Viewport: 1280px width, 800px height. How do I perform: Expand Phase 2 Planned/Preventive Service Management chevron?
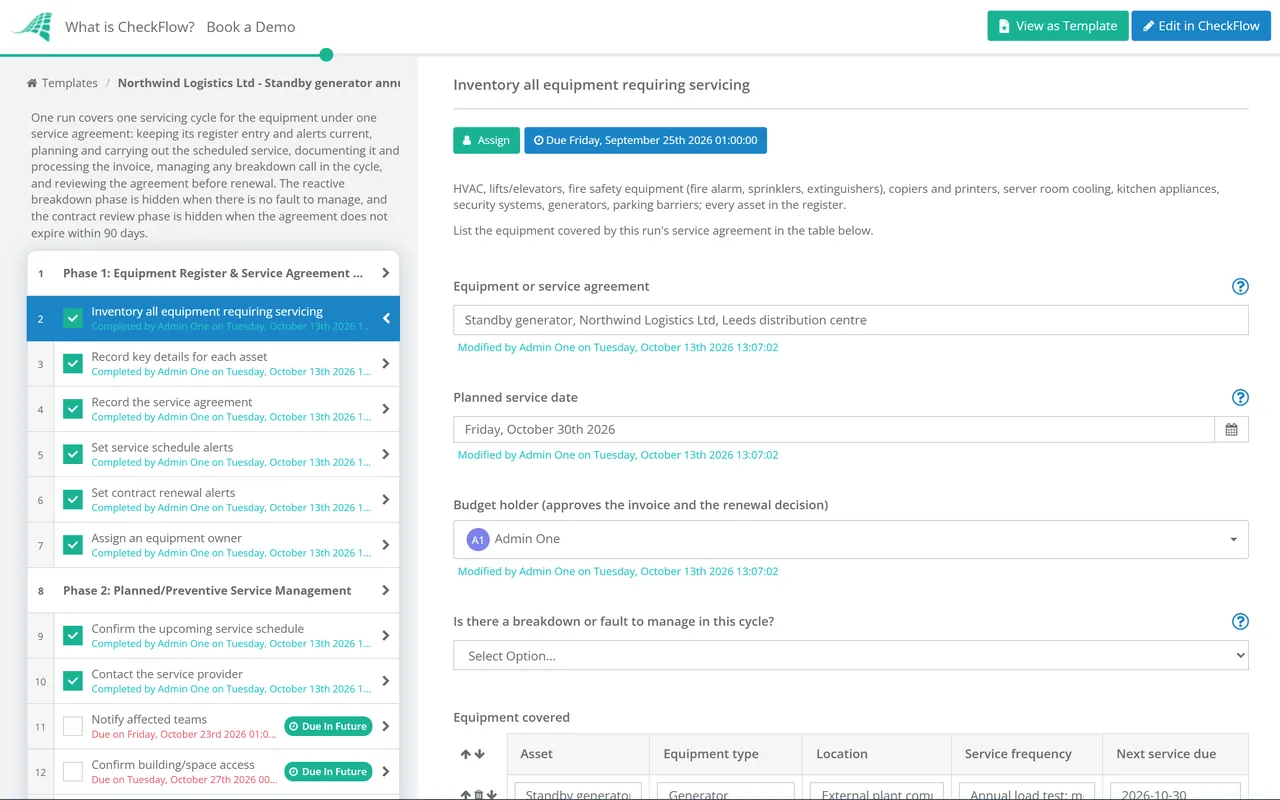386,590
